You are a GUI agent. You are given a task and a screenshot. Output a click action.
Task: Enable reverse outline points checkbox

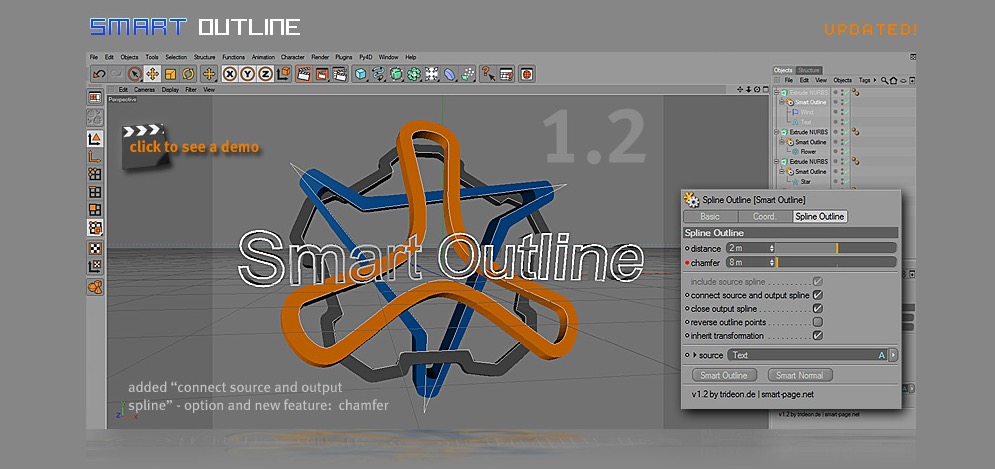pyautogui.click(x=818, y=322)
